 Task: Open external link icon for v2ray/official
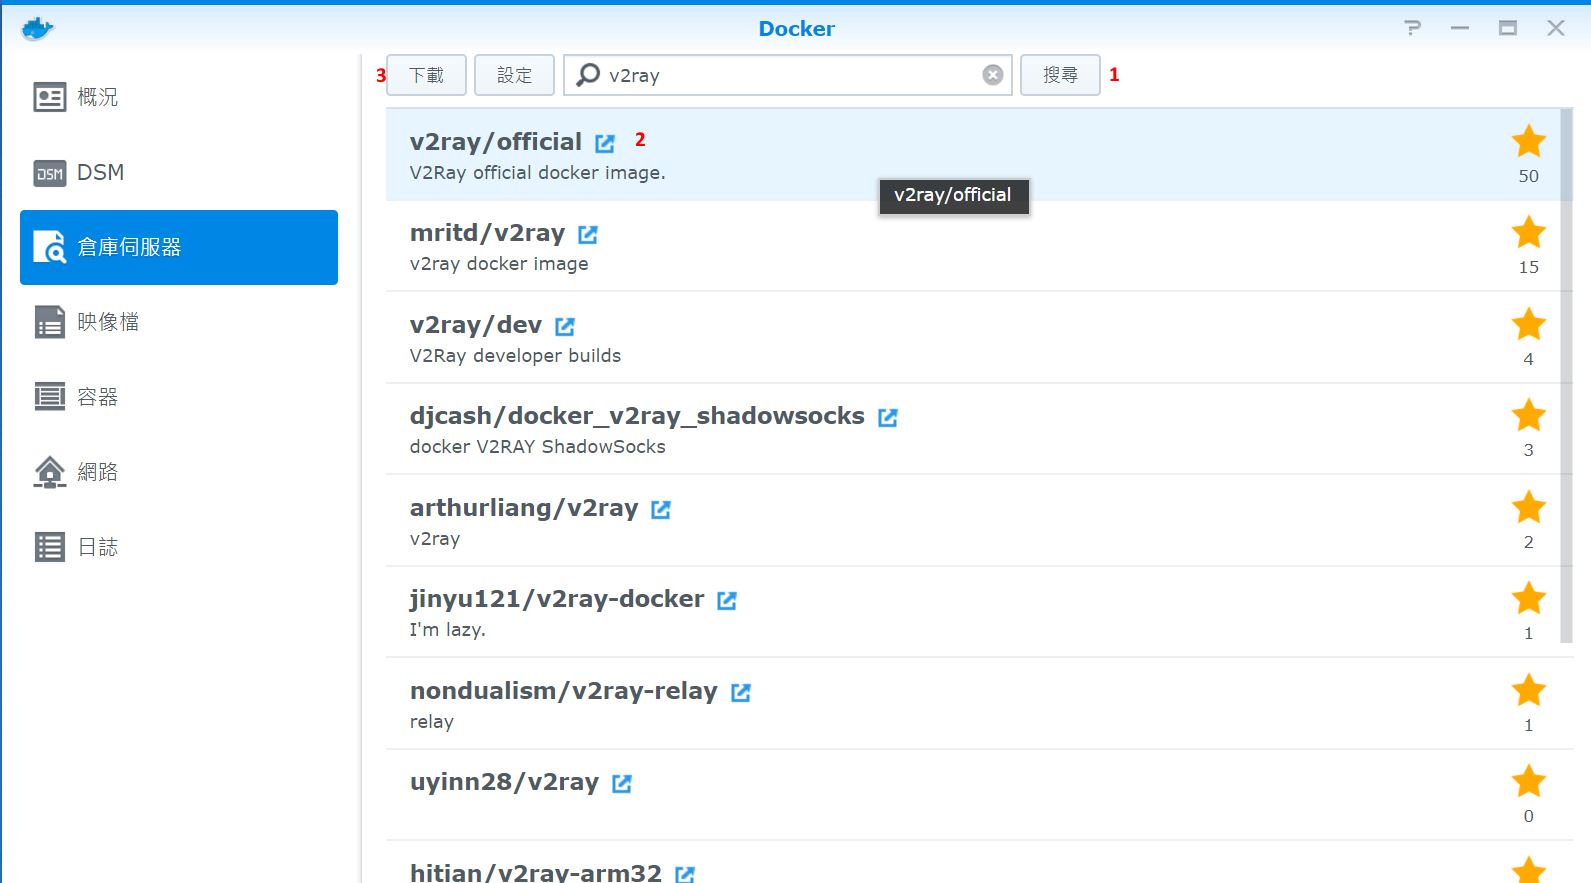coord(605,143)
